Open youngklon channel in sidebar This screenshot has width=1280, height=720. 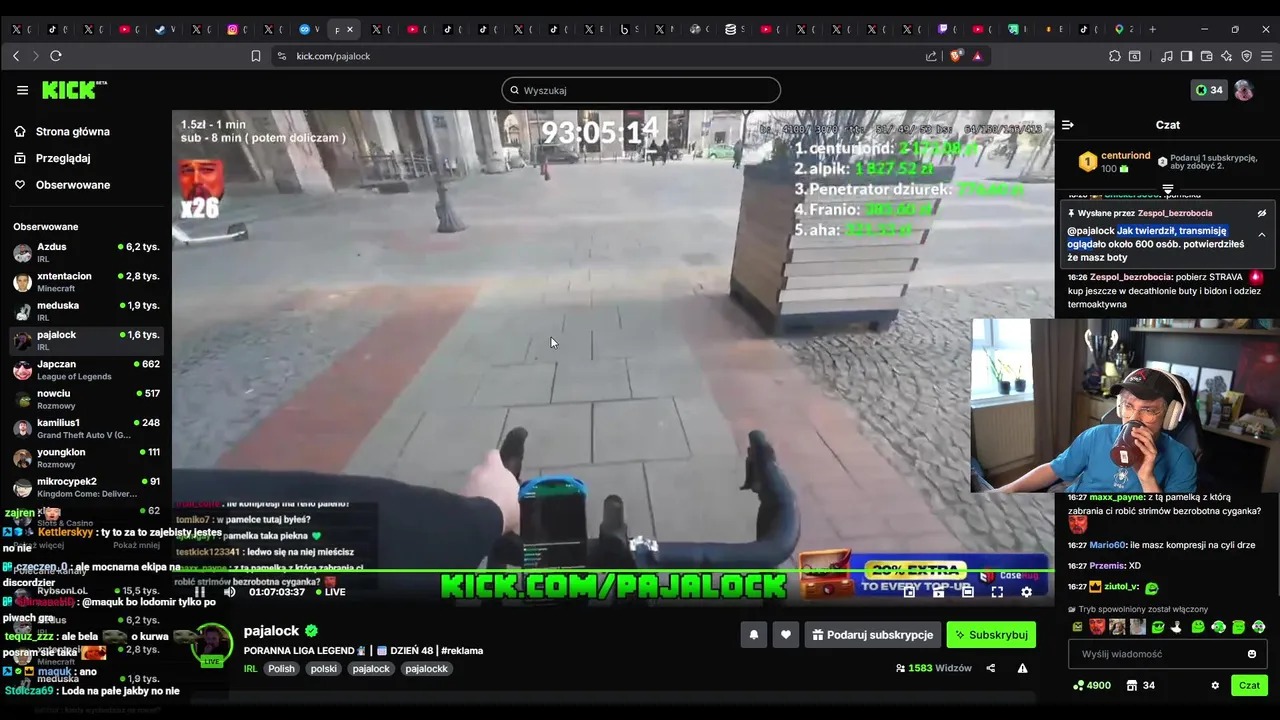click(x=86, y=458)
